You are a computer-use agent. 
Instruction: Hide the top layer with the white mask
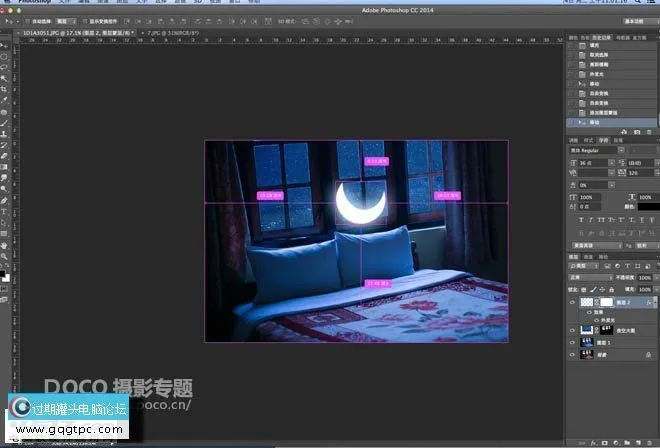[572, 300]
